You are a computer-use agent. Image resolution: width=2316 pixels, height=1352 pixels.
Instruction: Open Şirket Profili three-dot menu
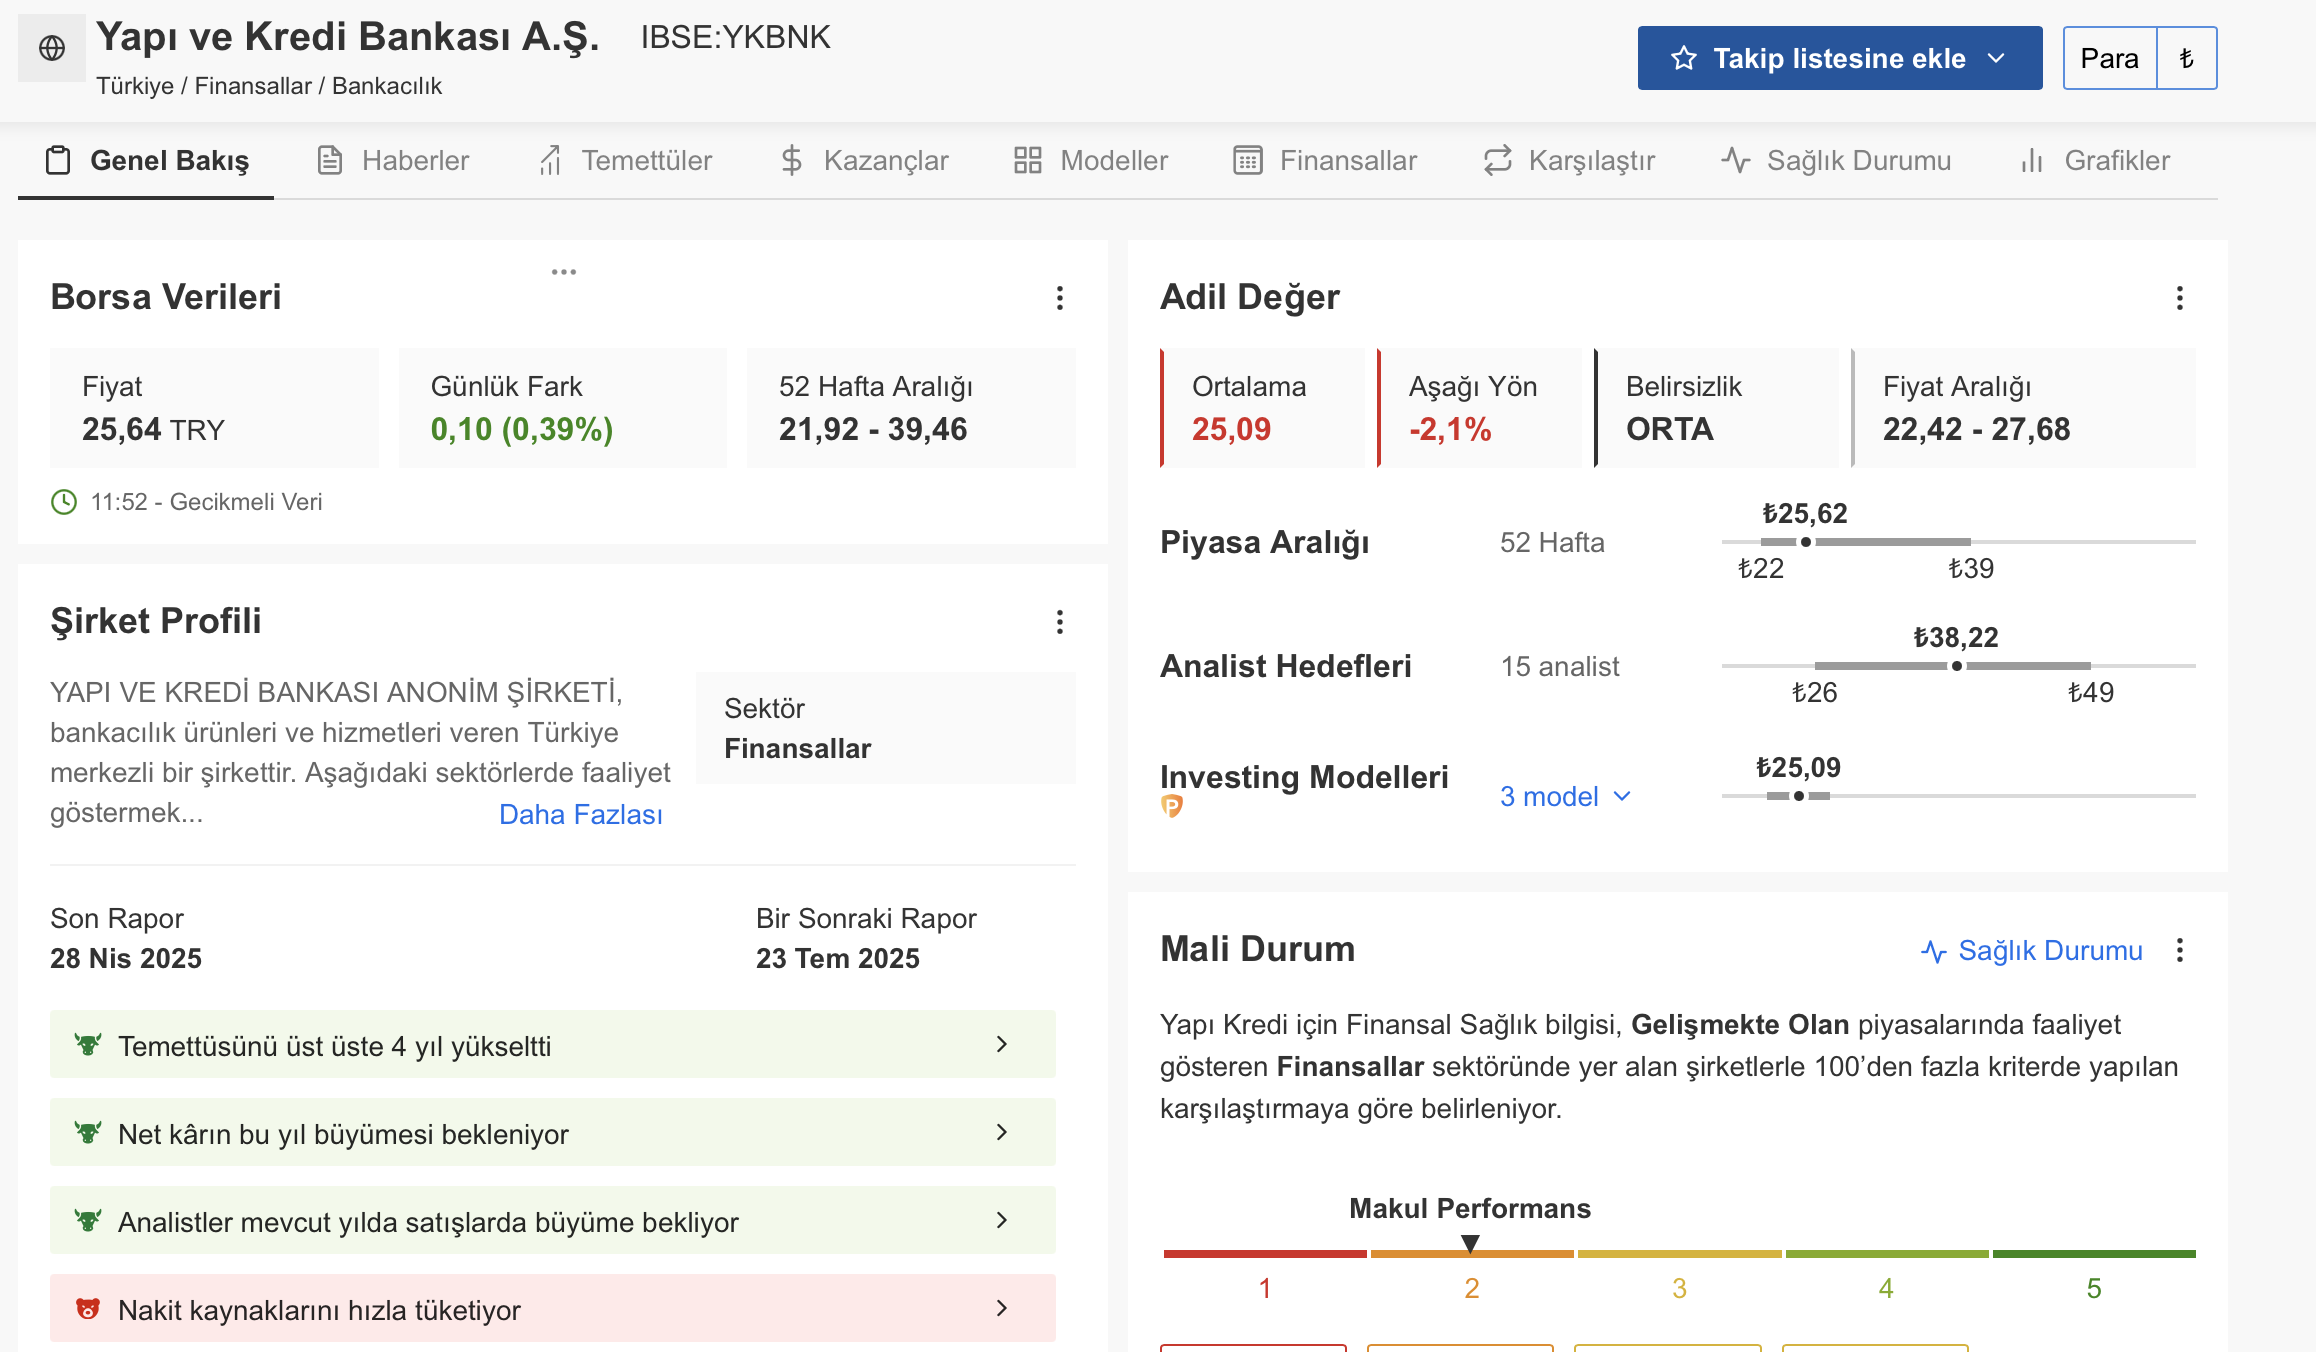tap(1060, 622)
